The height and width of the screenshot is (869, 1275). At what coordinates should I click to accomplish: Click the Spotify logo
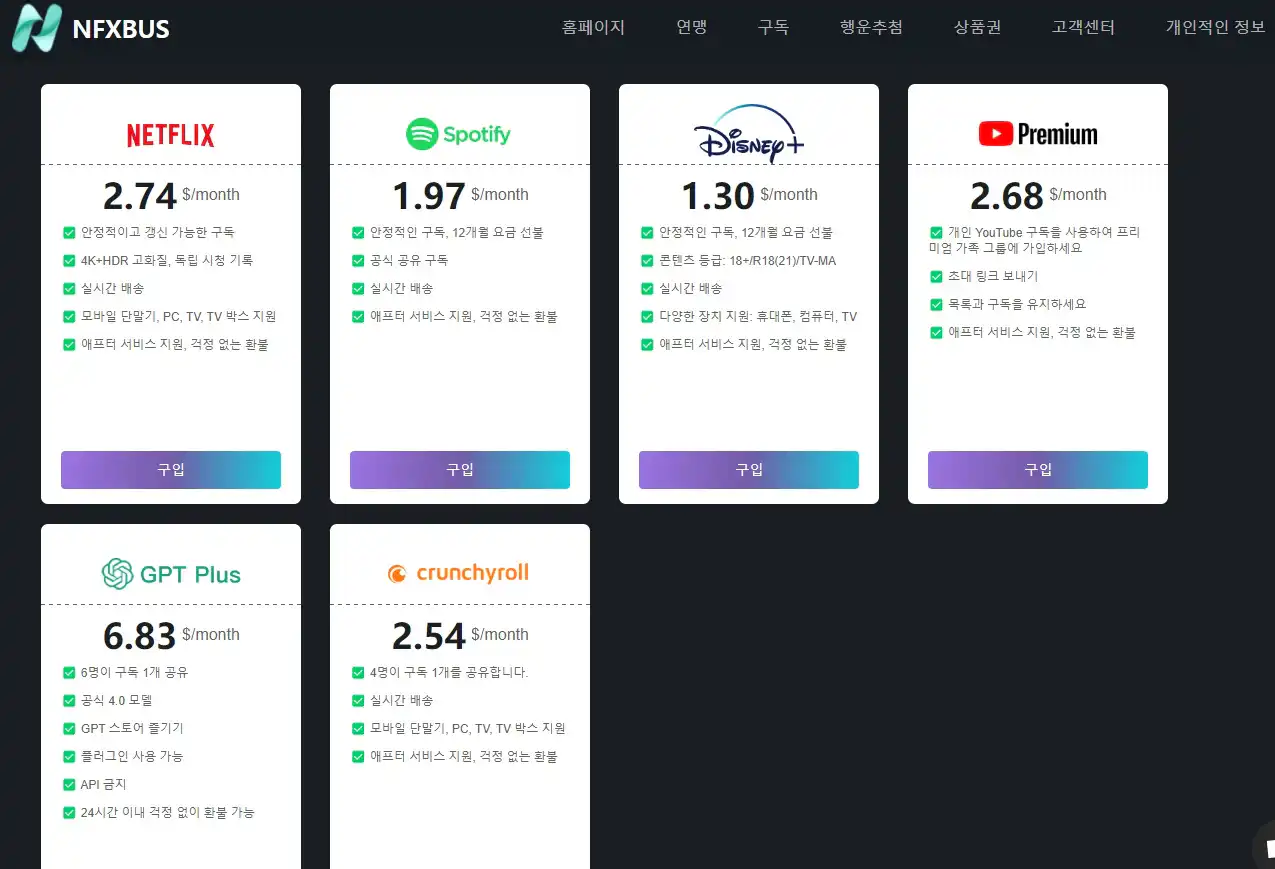tap(459, 134)
